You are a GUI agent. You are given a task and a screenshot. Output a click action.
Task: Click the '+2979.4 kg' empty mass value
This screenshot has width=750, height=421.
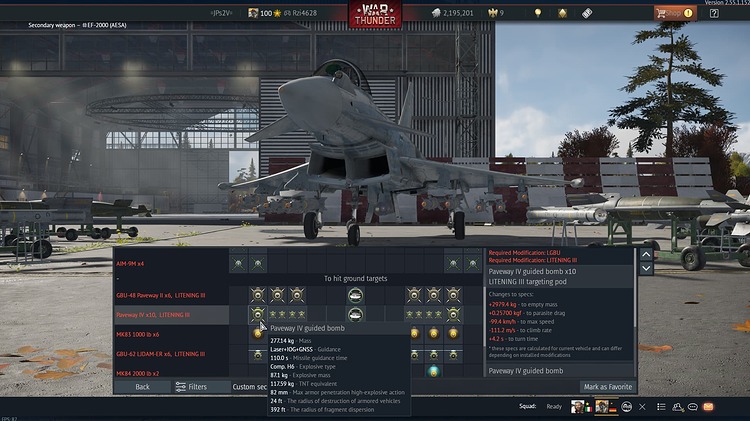[x=502, y=304]
